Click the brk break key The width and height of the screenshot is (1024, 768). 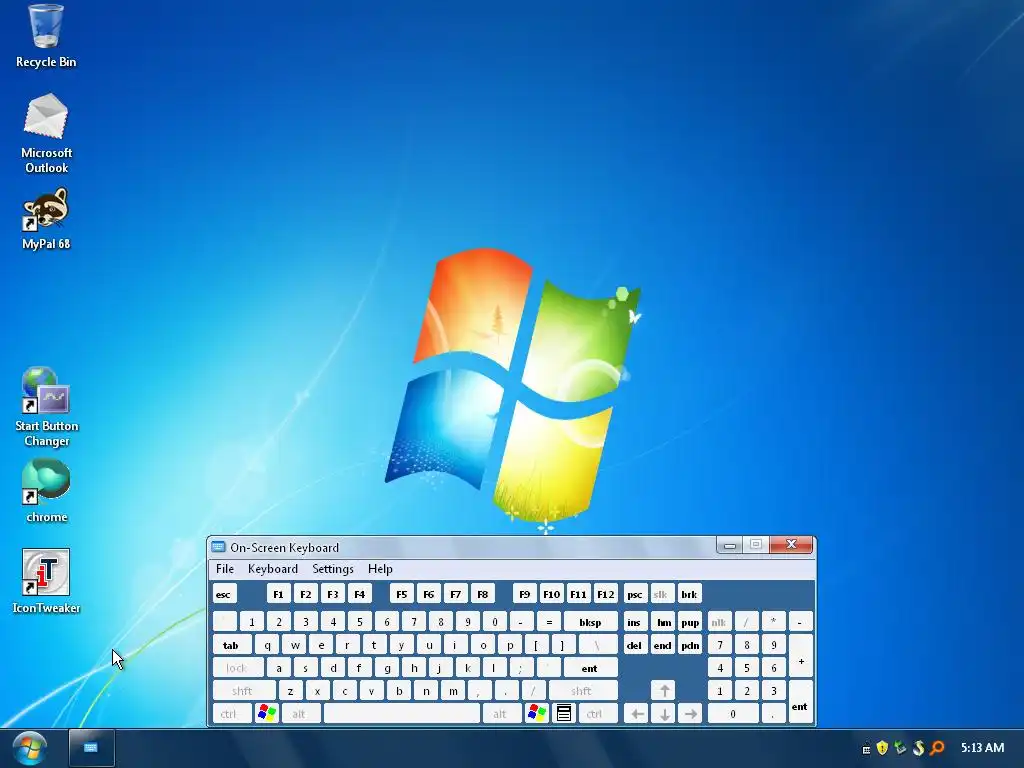tap(690, 594)
